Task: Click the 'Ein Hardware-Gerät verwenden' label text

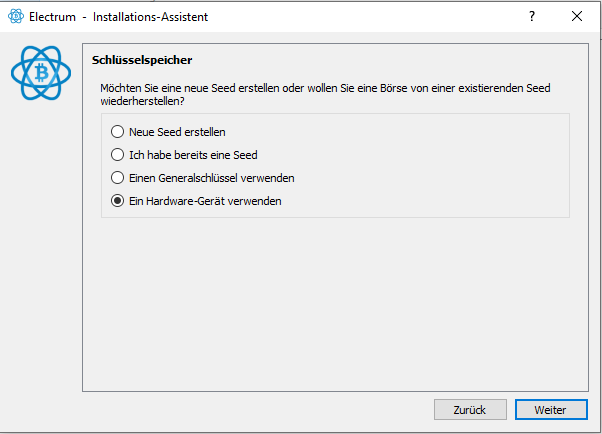Action: (x=205, y=201)
